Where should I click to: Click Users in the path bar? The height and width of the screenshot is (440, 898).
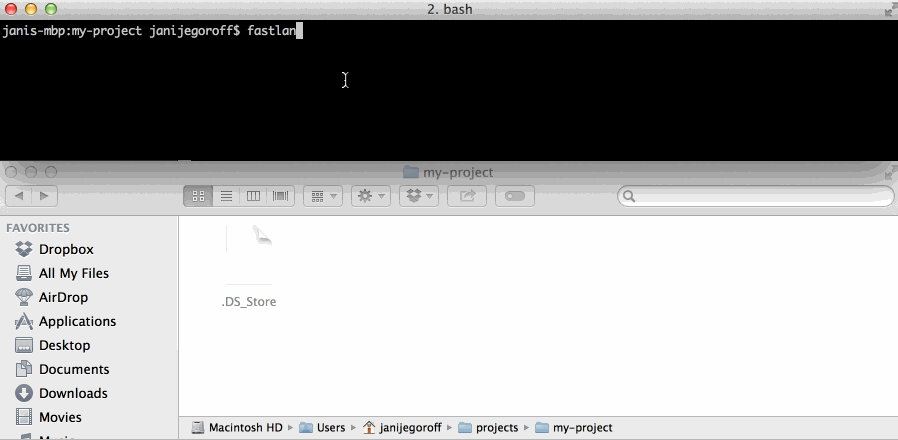tap(322, 428)
